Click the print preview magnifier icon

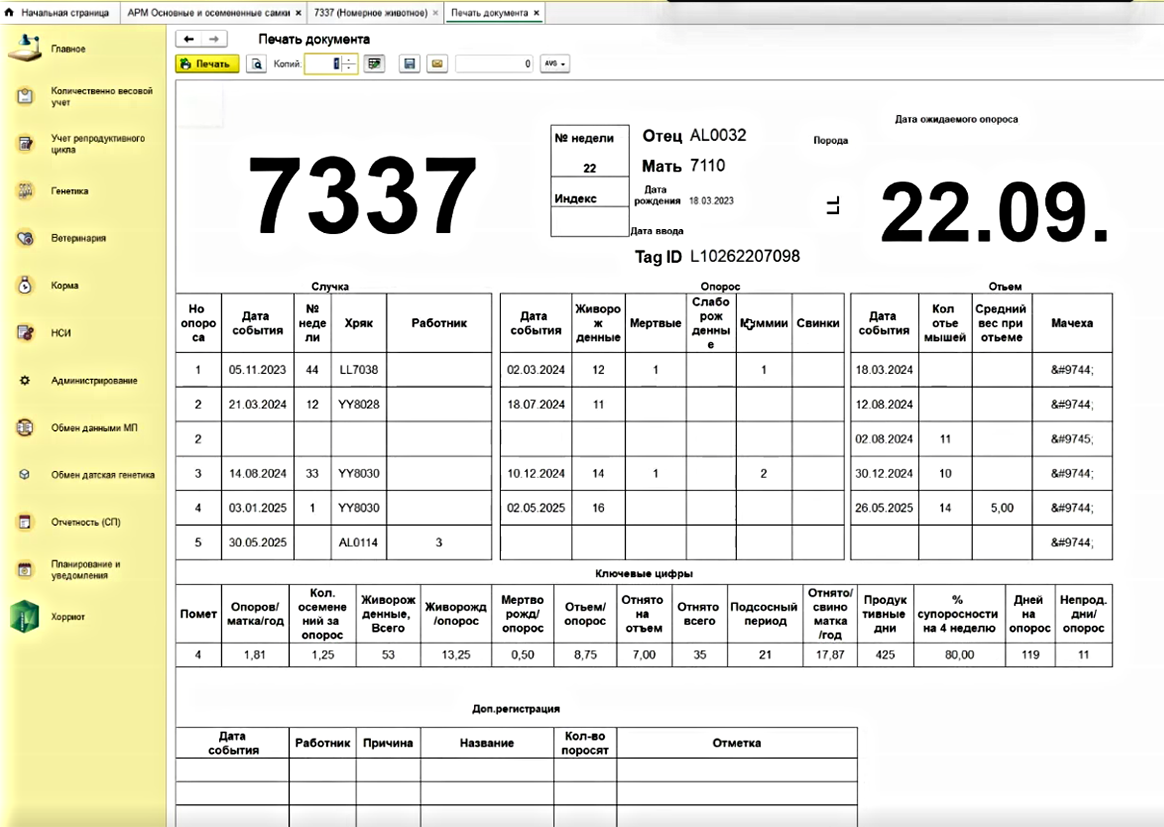(257, 64)
